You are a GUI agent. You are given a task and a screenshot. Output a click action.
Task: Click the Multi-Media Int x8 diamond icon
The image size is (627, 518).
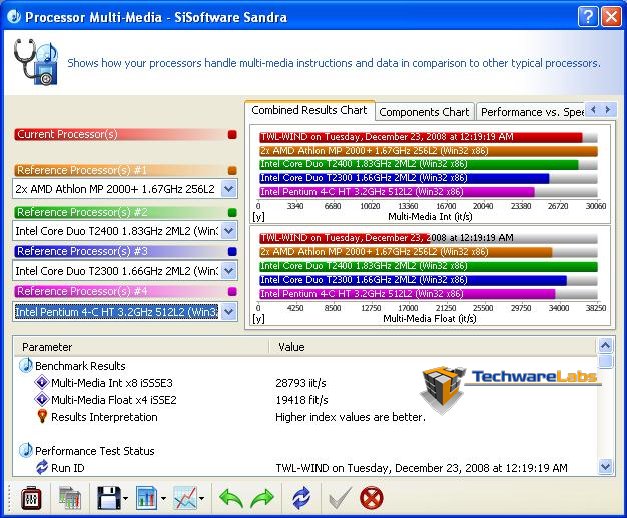click(x=42, y=382)
